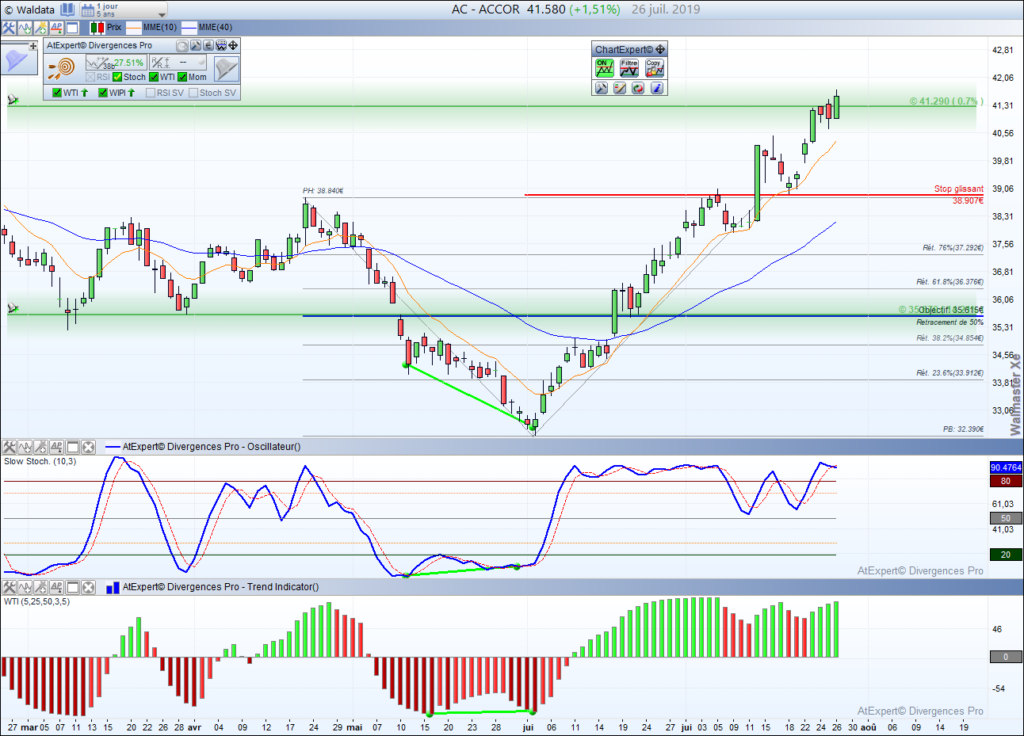Click the 'e' icon in Divergences Pro header

point(208,46)
